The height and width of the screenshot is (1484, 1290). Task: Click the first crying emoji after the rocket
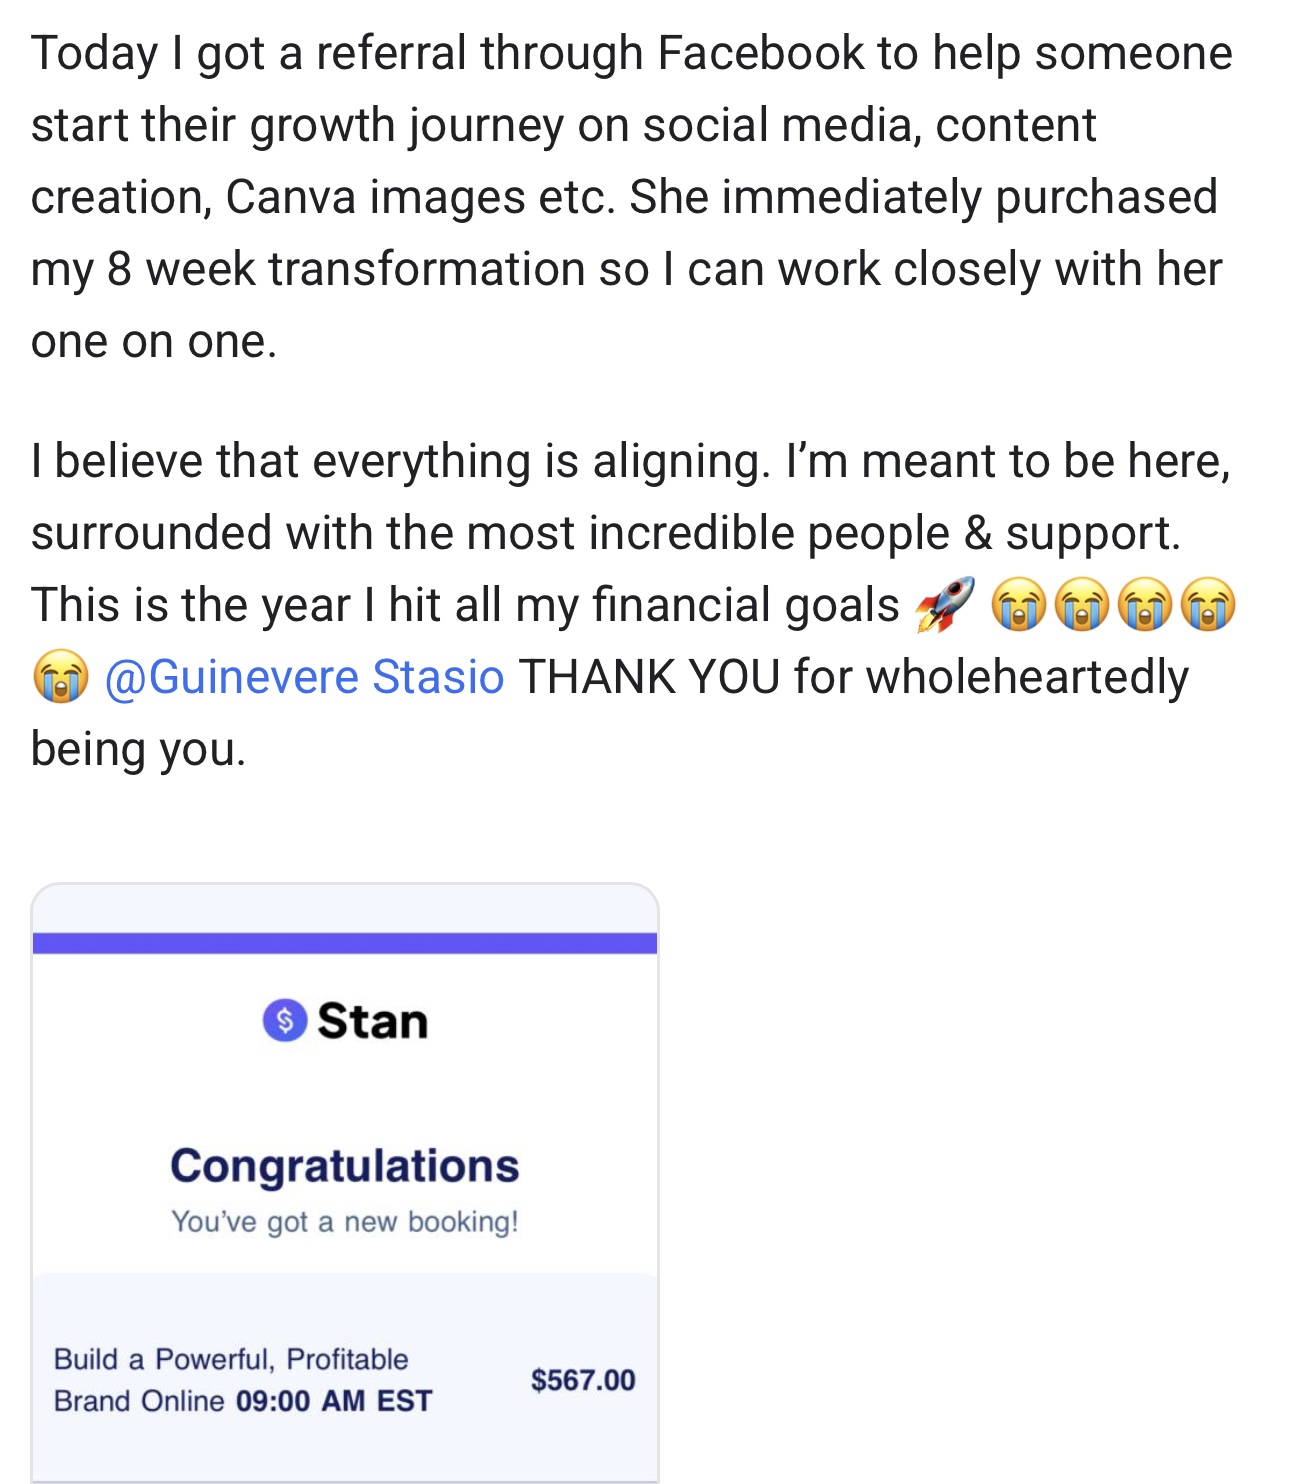pos(1018,606)
